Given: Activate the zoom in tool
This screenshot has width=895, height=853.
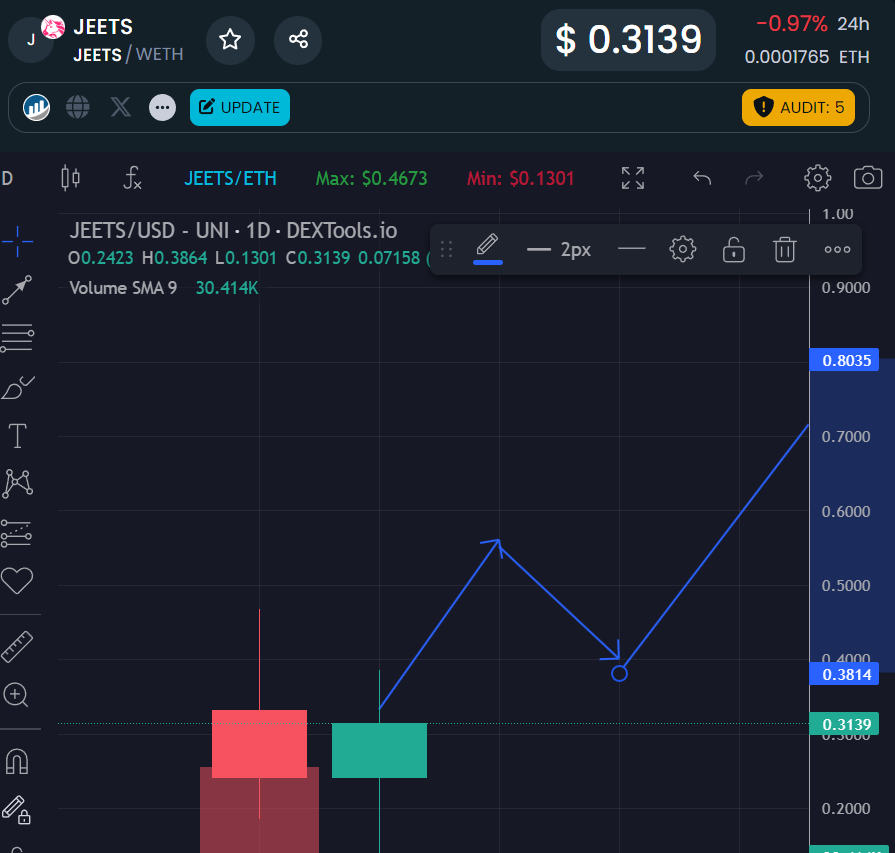Looking at the screenshot, I should [x=16, y=695].
